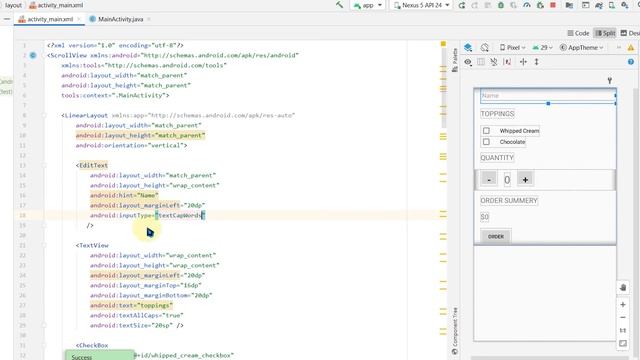Open the API 29 version dropdown

(542, 48)
